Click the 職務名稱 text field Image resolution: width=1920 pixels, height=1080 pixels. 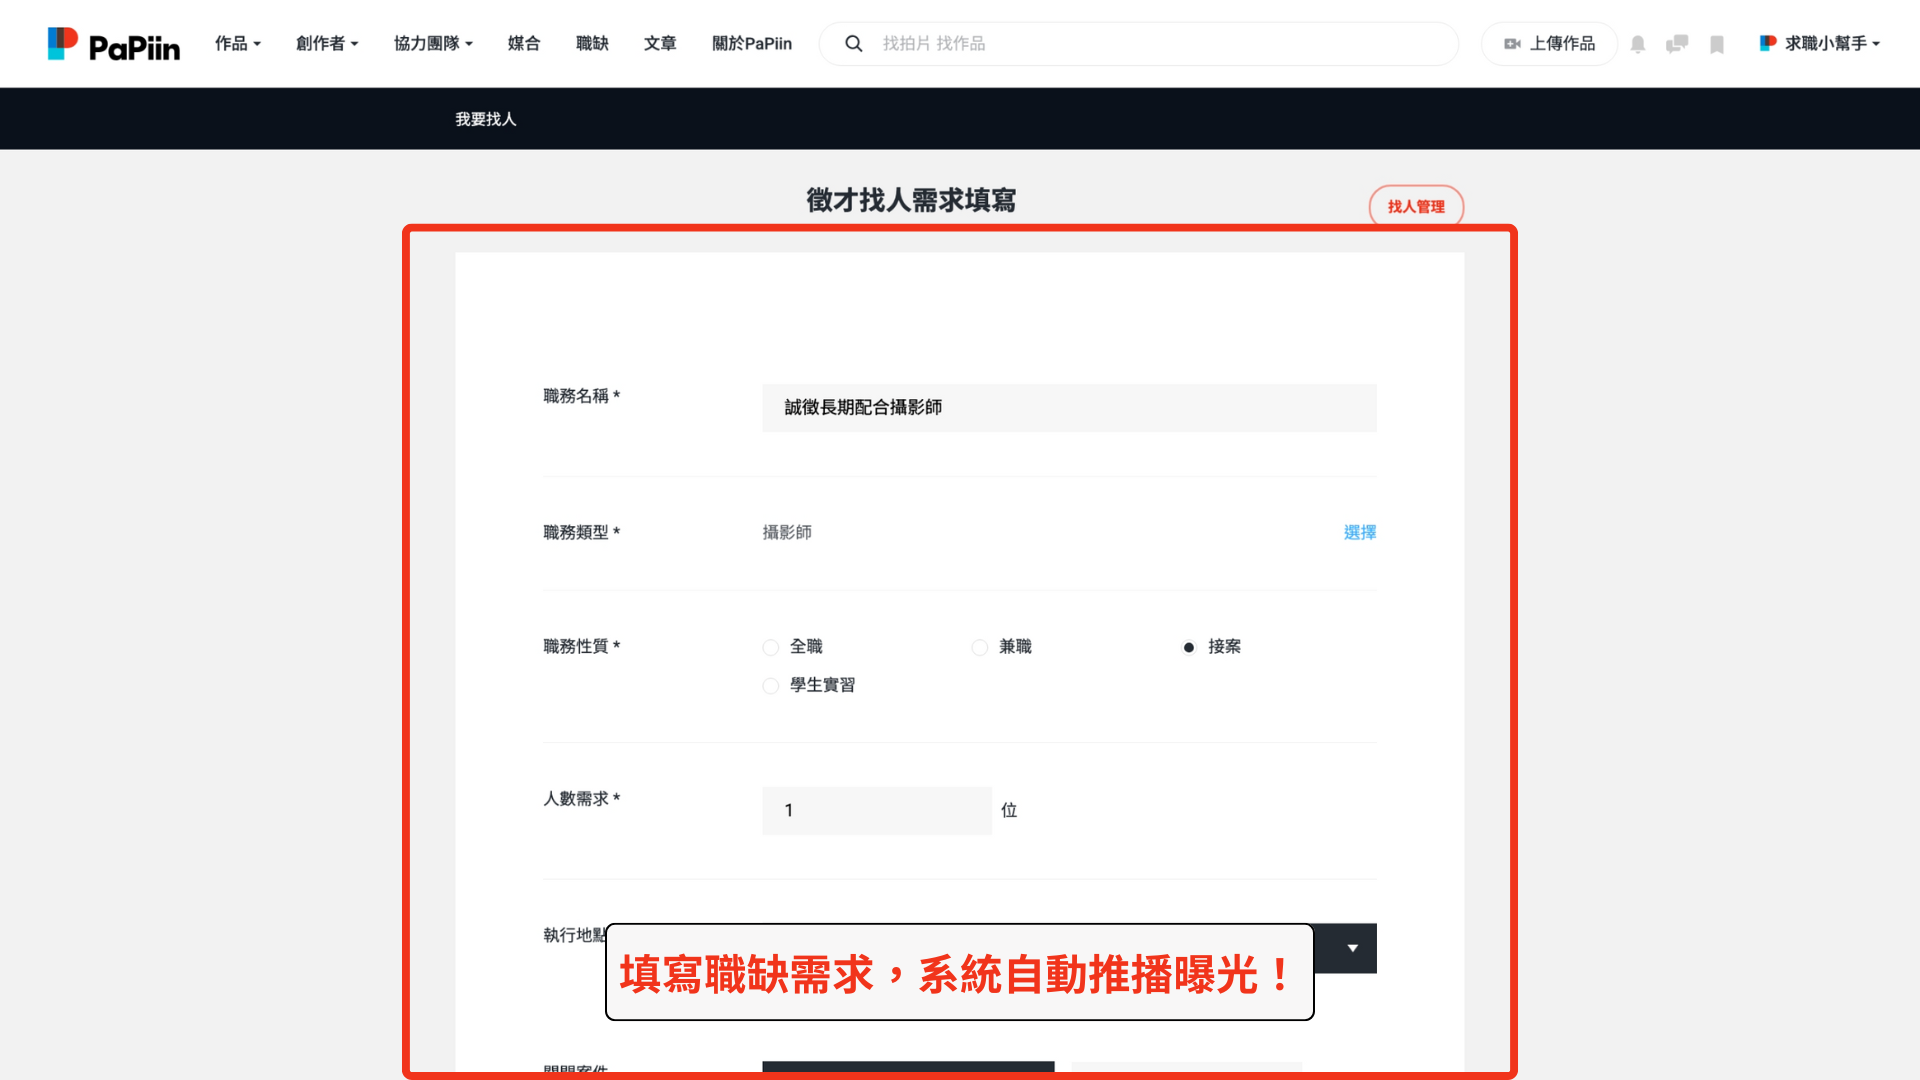pos(1068,408)
